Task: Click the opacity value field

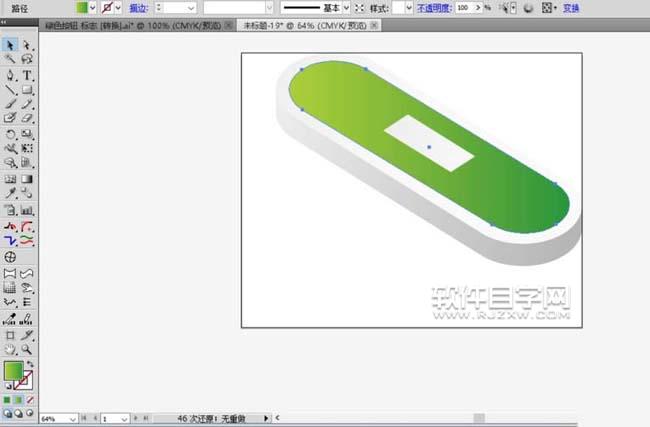Action: point(465,8)
